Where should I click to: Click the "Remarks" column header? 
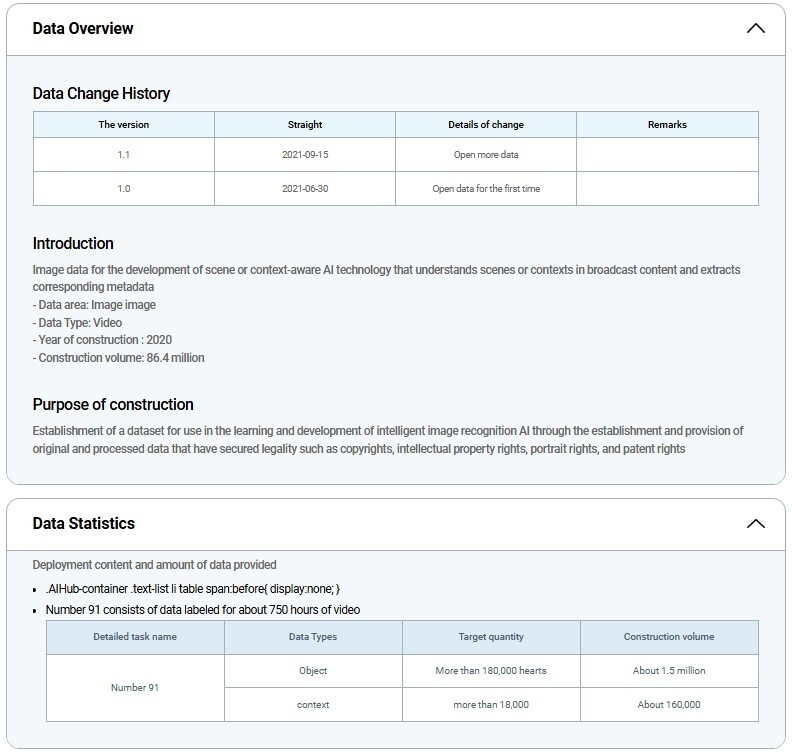[667, 125]
